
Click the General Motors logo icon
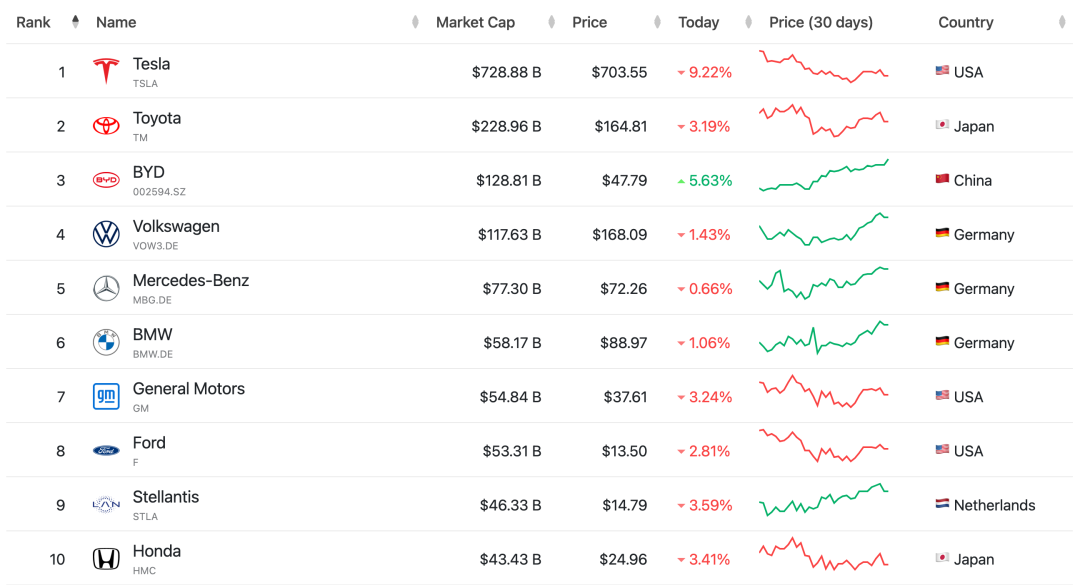(x=106, y=397)
